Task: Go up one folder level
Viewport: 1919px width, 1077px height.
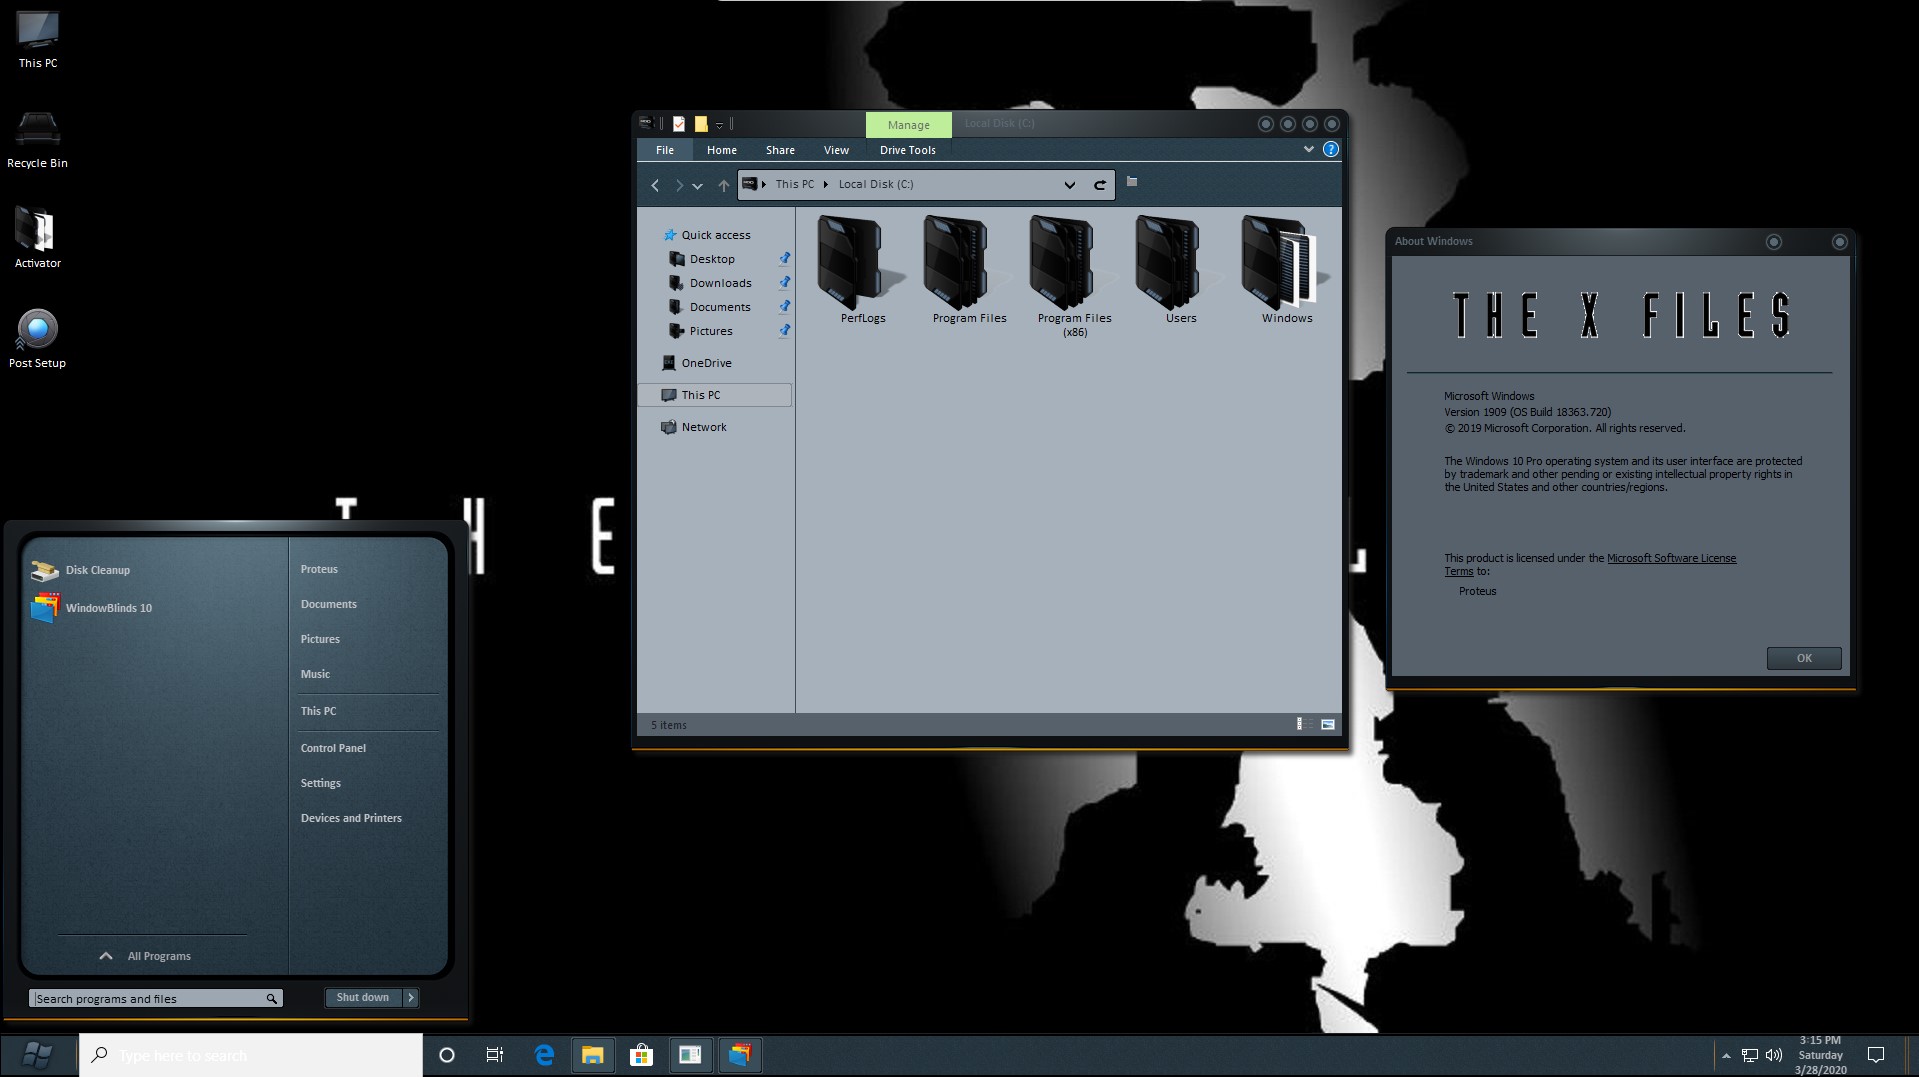Action: tap(724, 185)
